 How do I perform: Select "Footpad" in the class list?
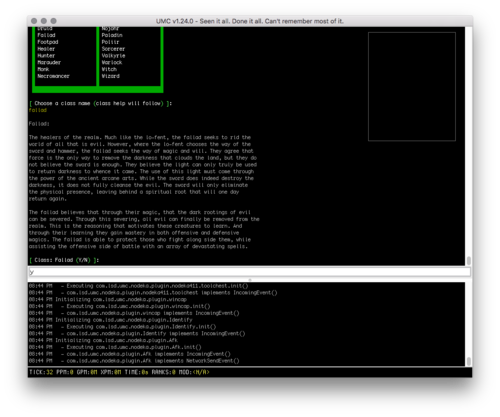coord(48,42)
